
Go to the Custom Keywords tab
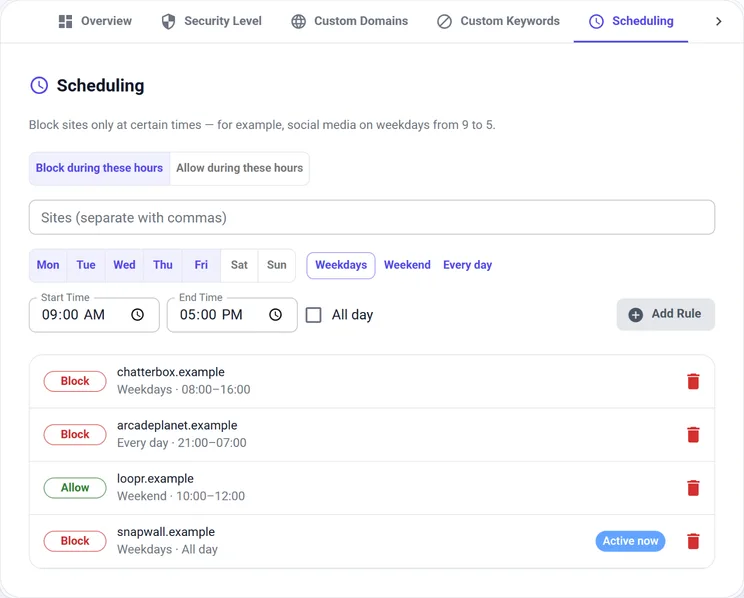click(x=498, y=21)
